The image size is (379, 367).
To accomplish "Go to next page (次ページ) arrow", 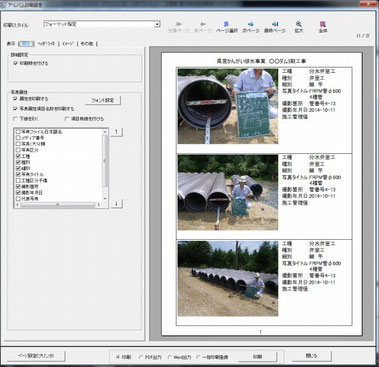I will pos(251,24).
